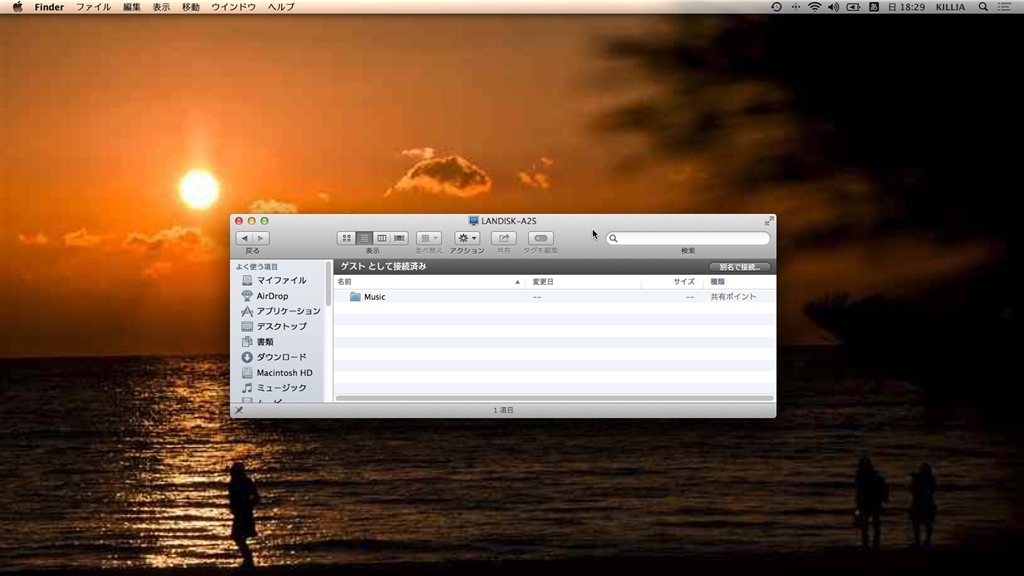Open the ウインドウ menu

tap(233, 7)
